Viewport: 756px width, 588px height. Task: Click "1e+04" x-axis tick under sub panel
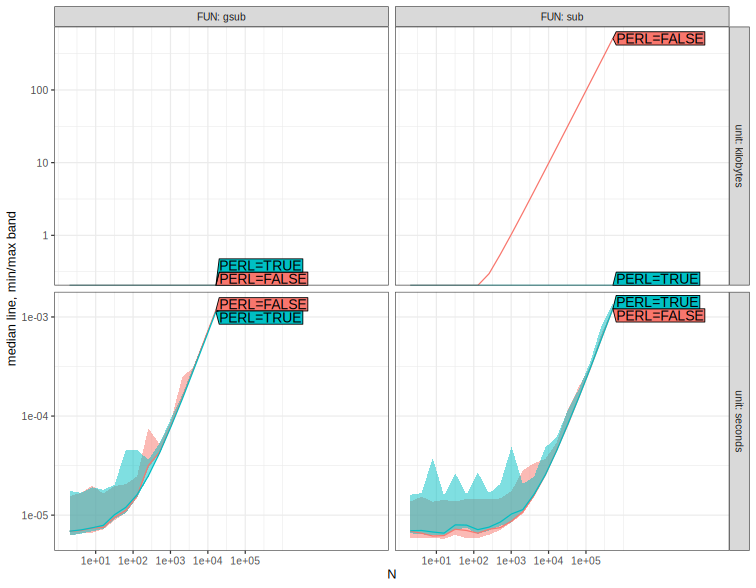point(549,561)
